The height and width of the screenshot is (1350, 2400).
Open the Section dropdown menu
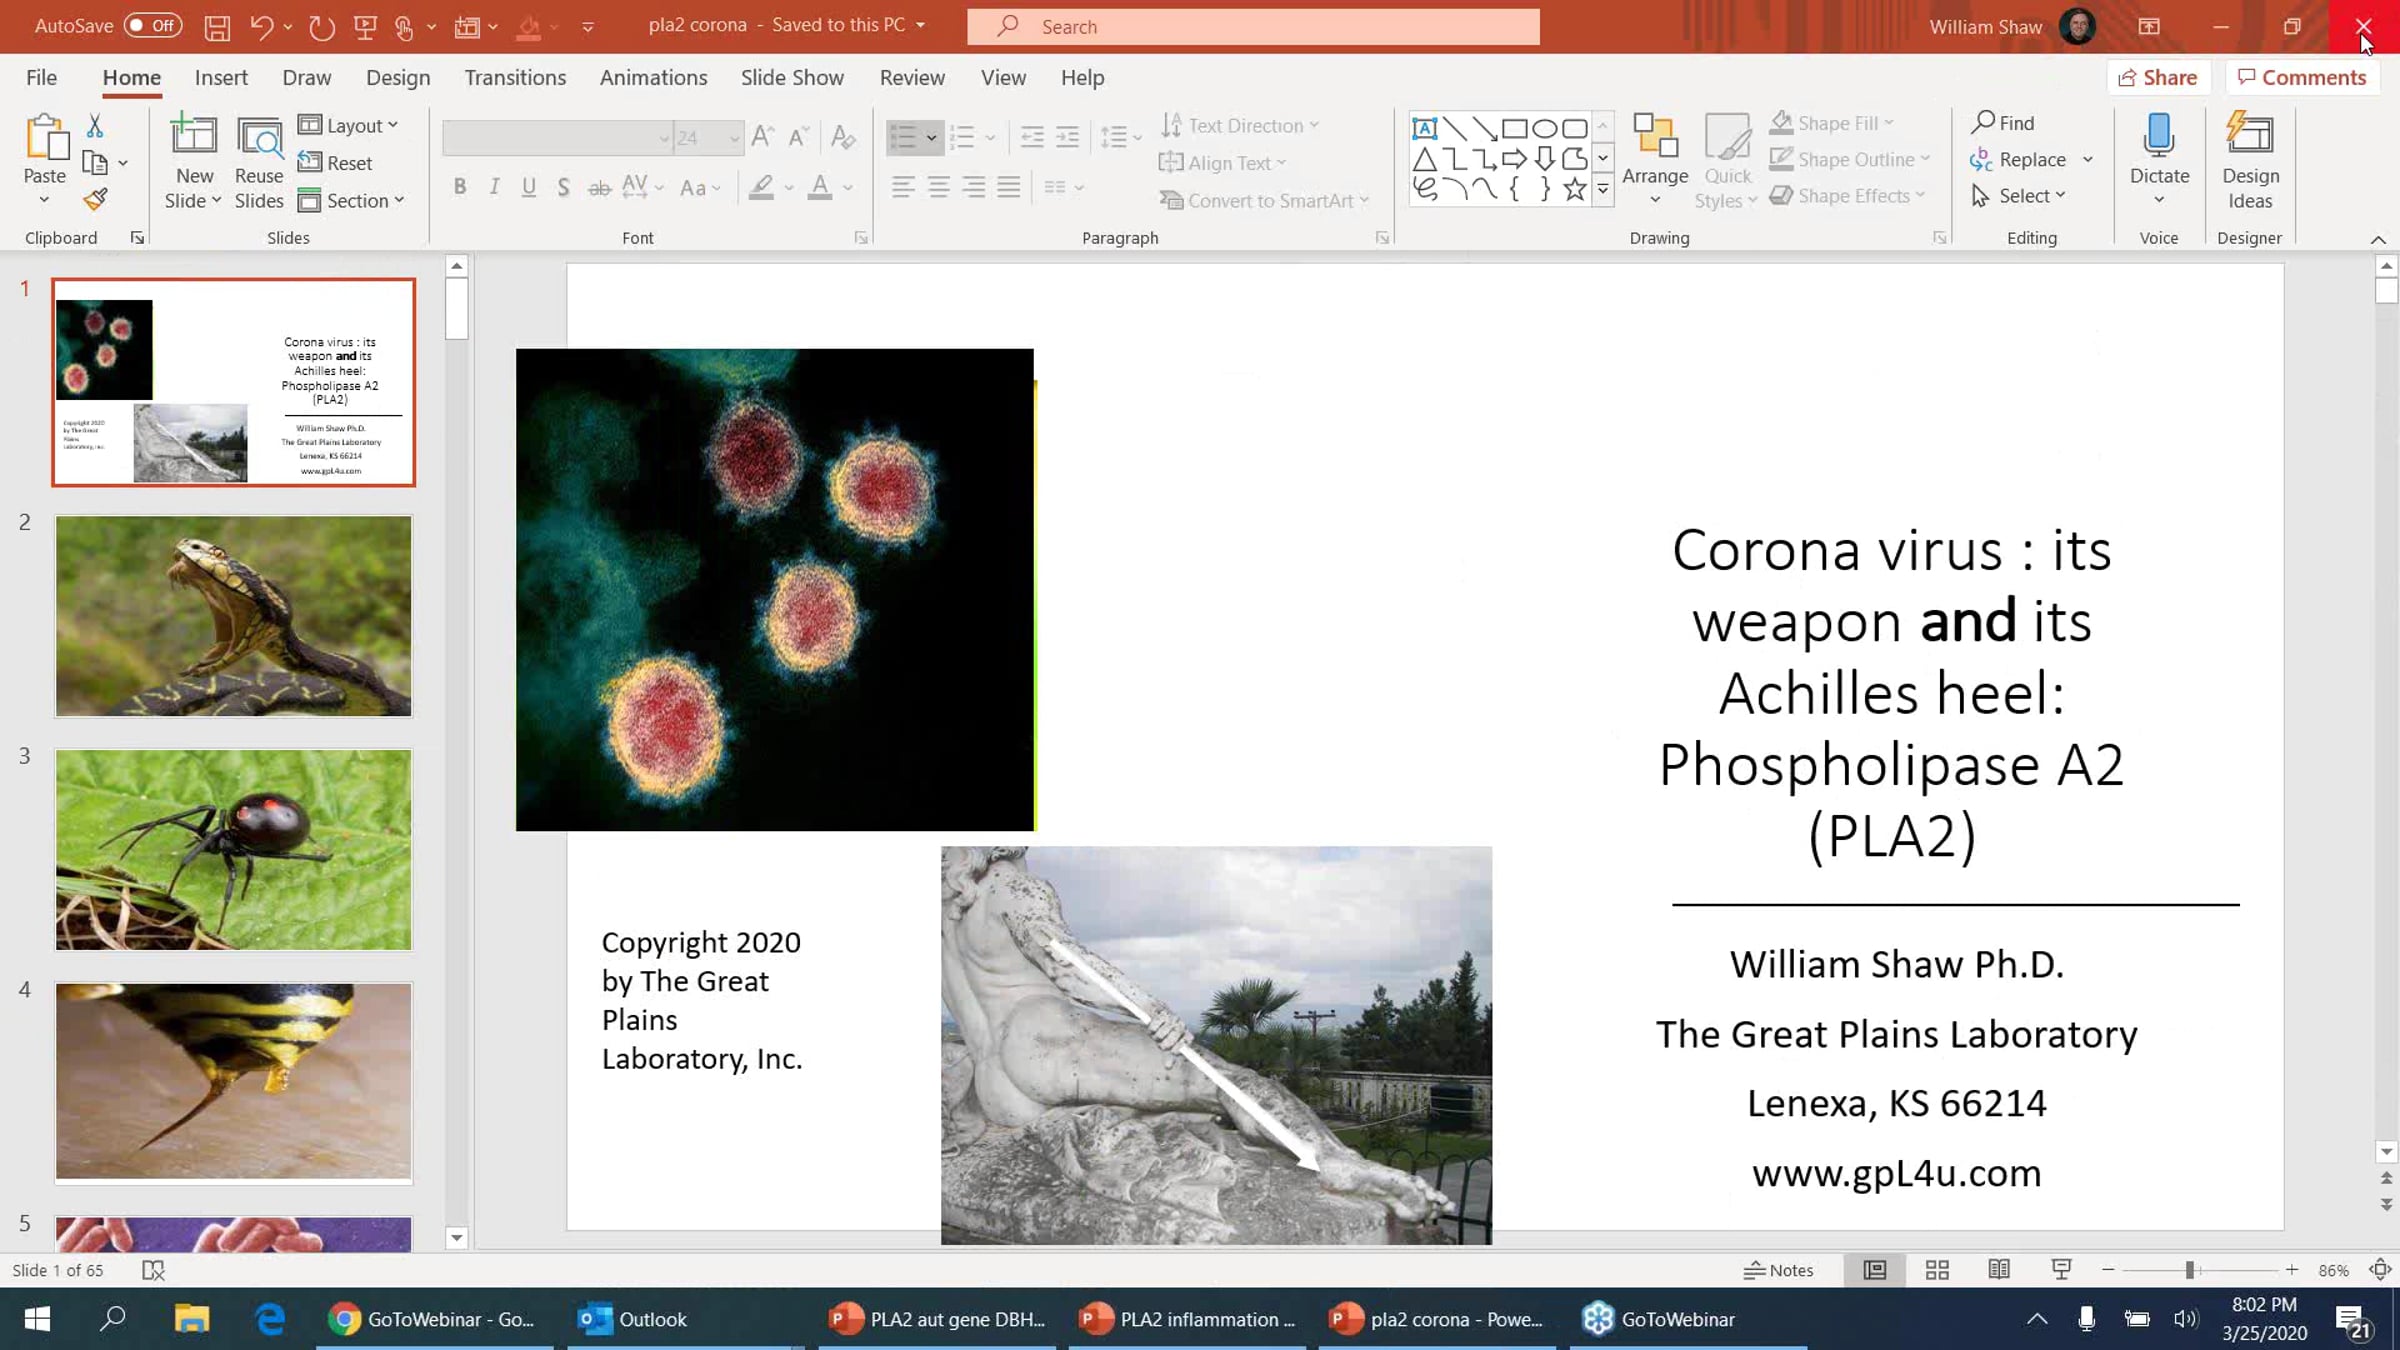tap(352, 200)
